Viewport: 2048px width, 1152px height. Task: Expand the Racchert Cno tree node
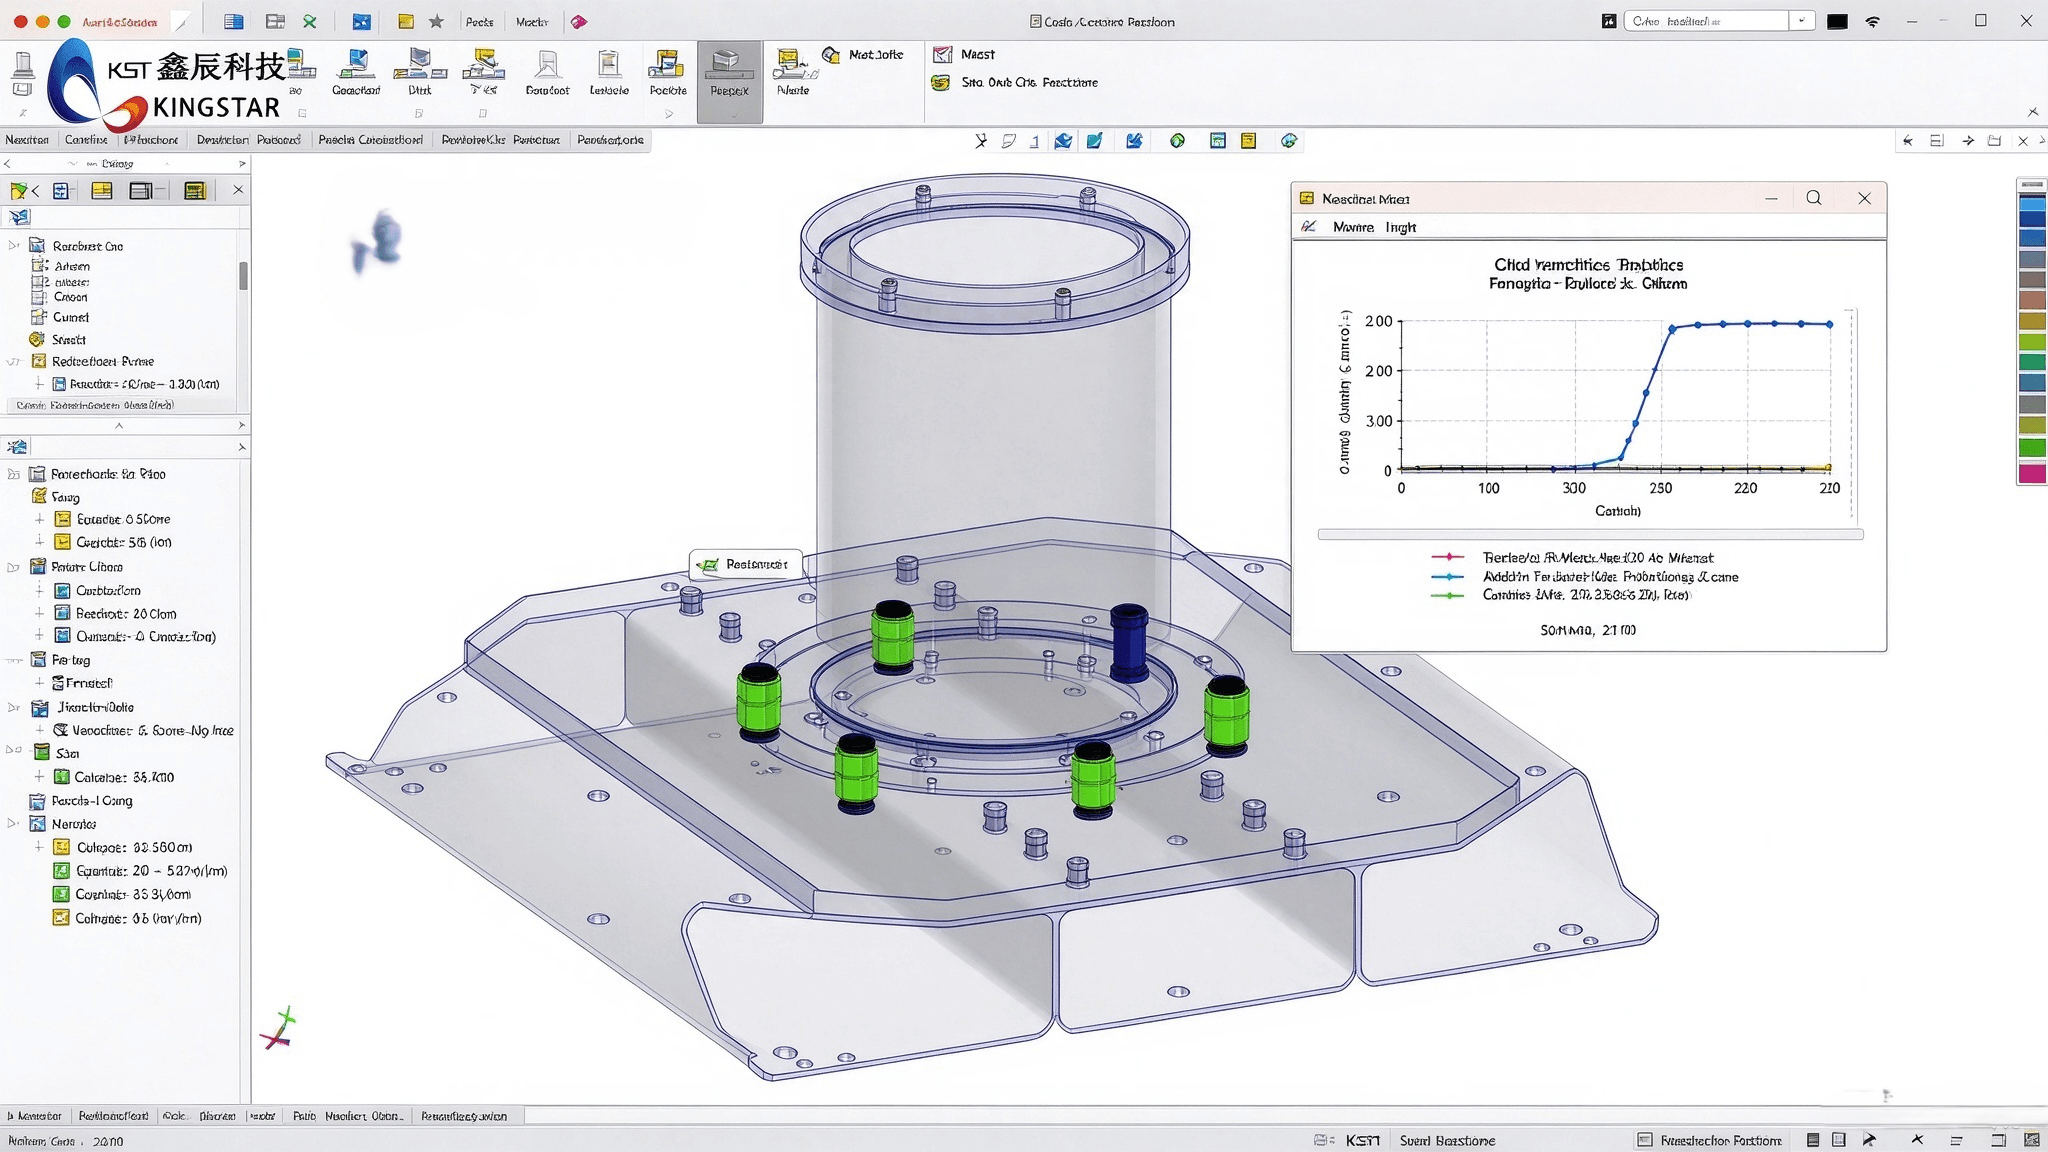tap(13, 246)
